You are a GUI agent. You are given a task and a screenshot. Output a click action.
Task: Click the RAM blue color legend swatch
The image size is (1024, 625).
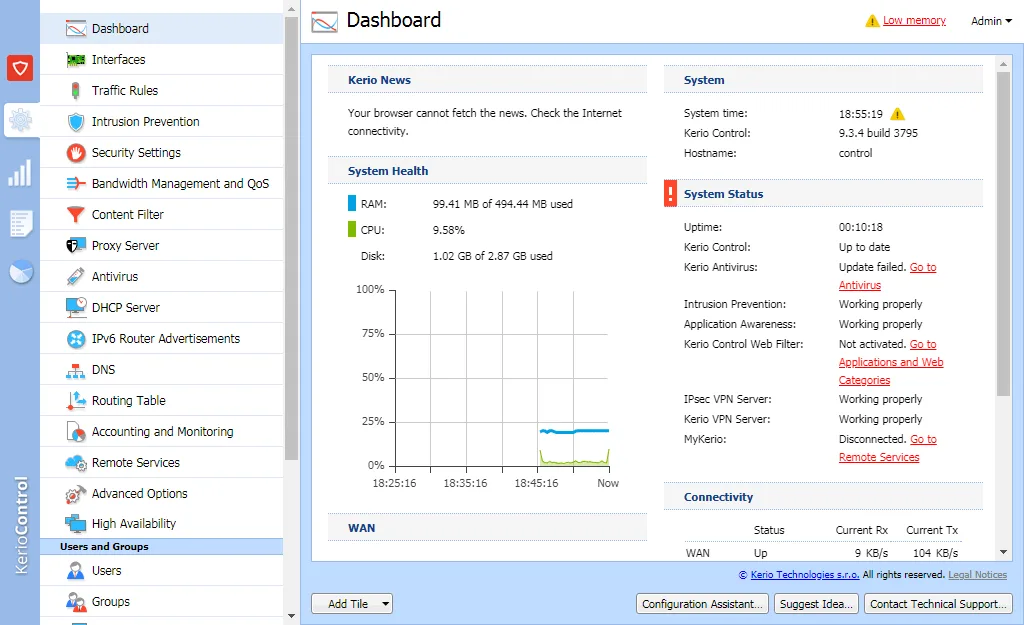tap(352, 203)
